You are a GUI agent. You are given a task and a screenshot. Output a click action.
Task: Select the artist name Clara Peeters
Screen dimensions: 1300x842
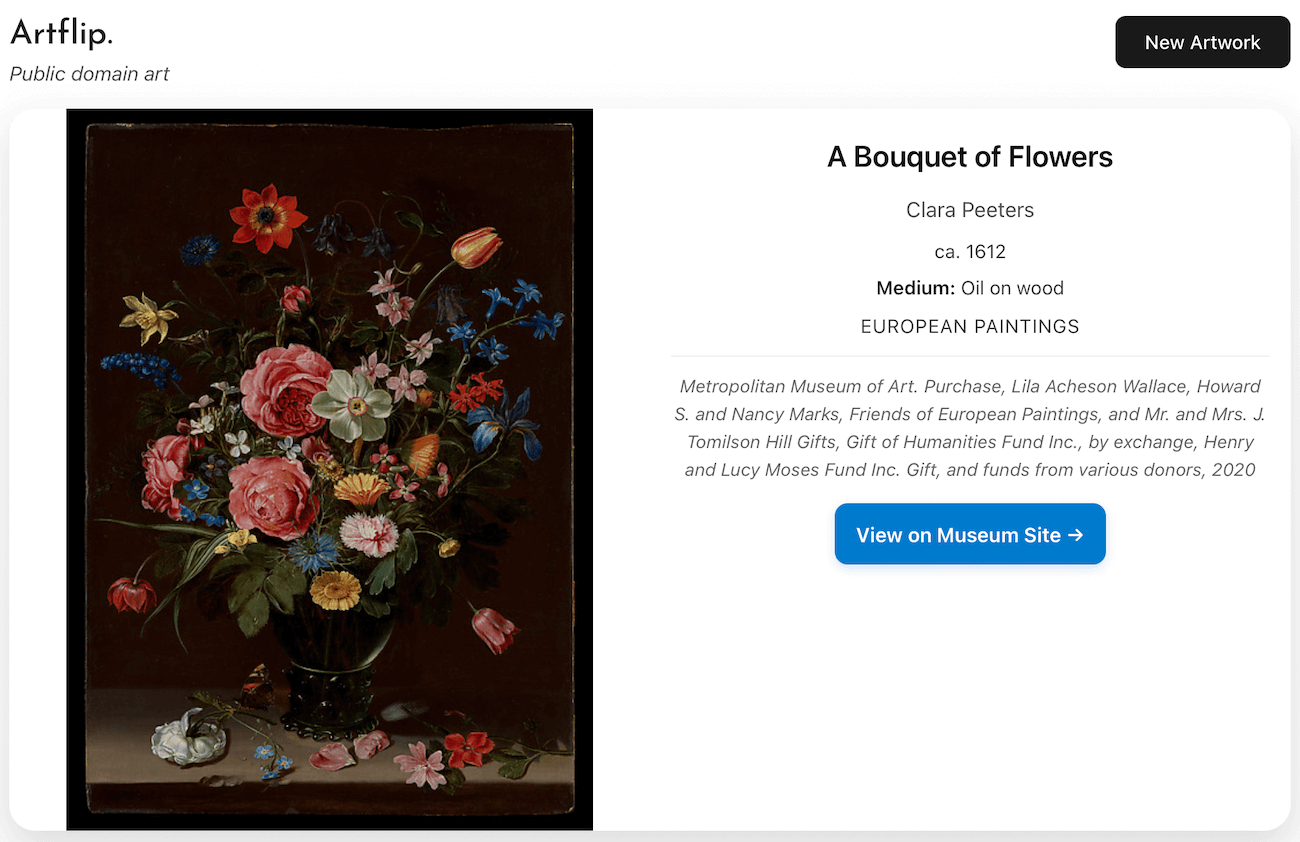click(969, 210)
